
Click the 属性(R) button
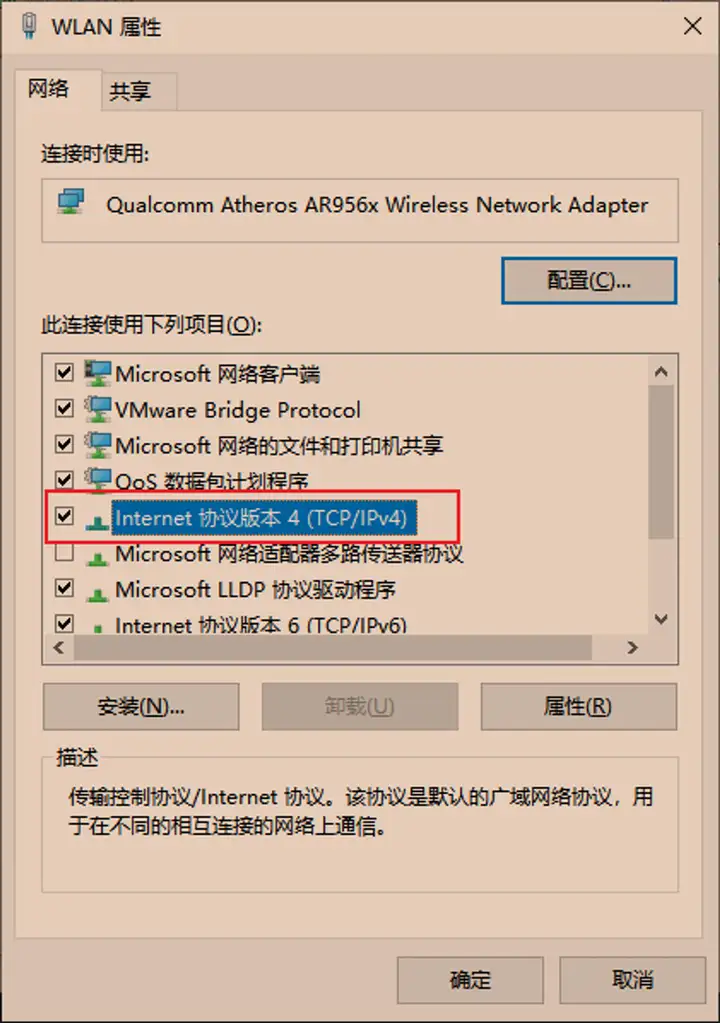click(577, 706)
